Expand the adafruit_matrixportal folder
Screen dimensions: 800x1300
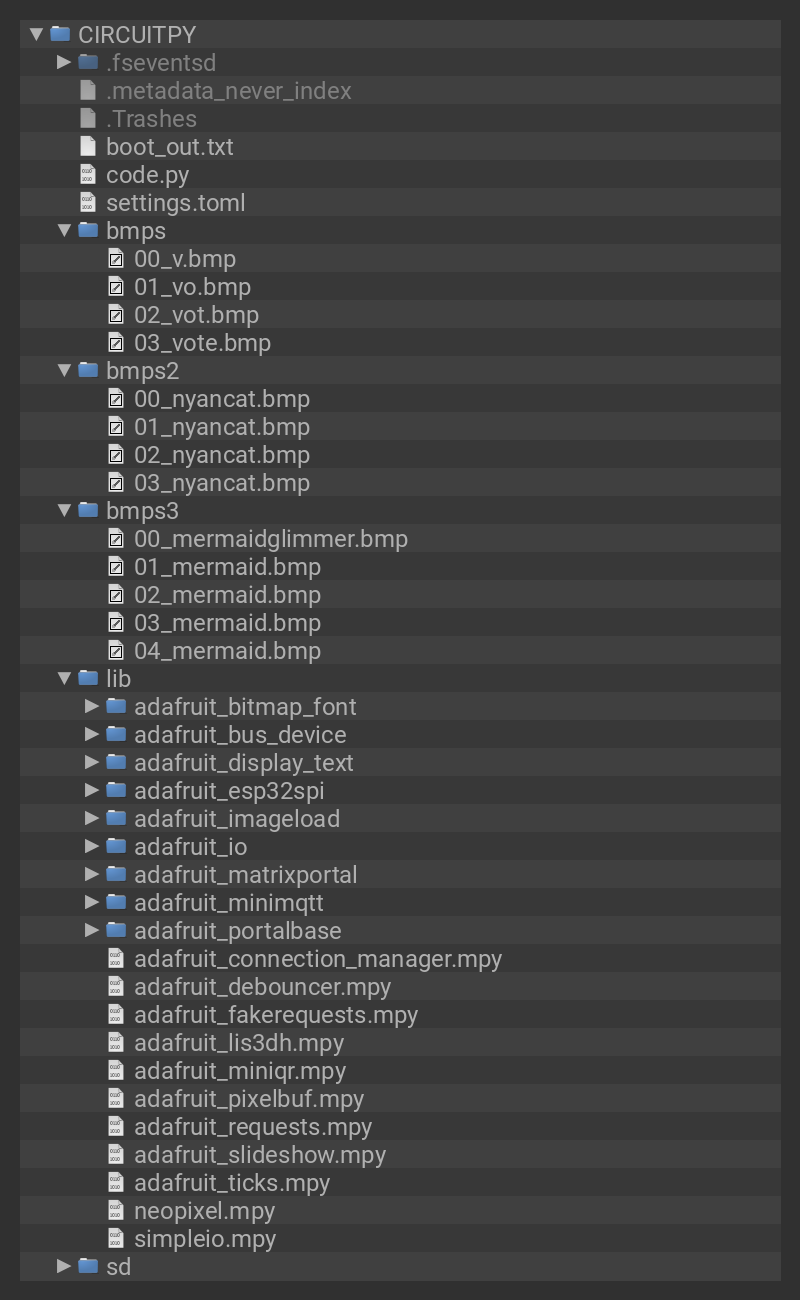point(92,874)
